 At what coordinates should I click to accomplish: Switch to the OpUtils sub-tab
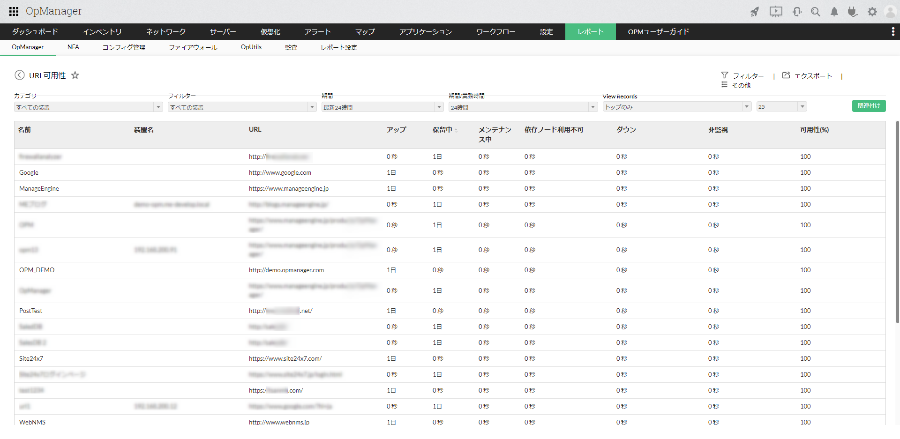[x=251, y=48]
